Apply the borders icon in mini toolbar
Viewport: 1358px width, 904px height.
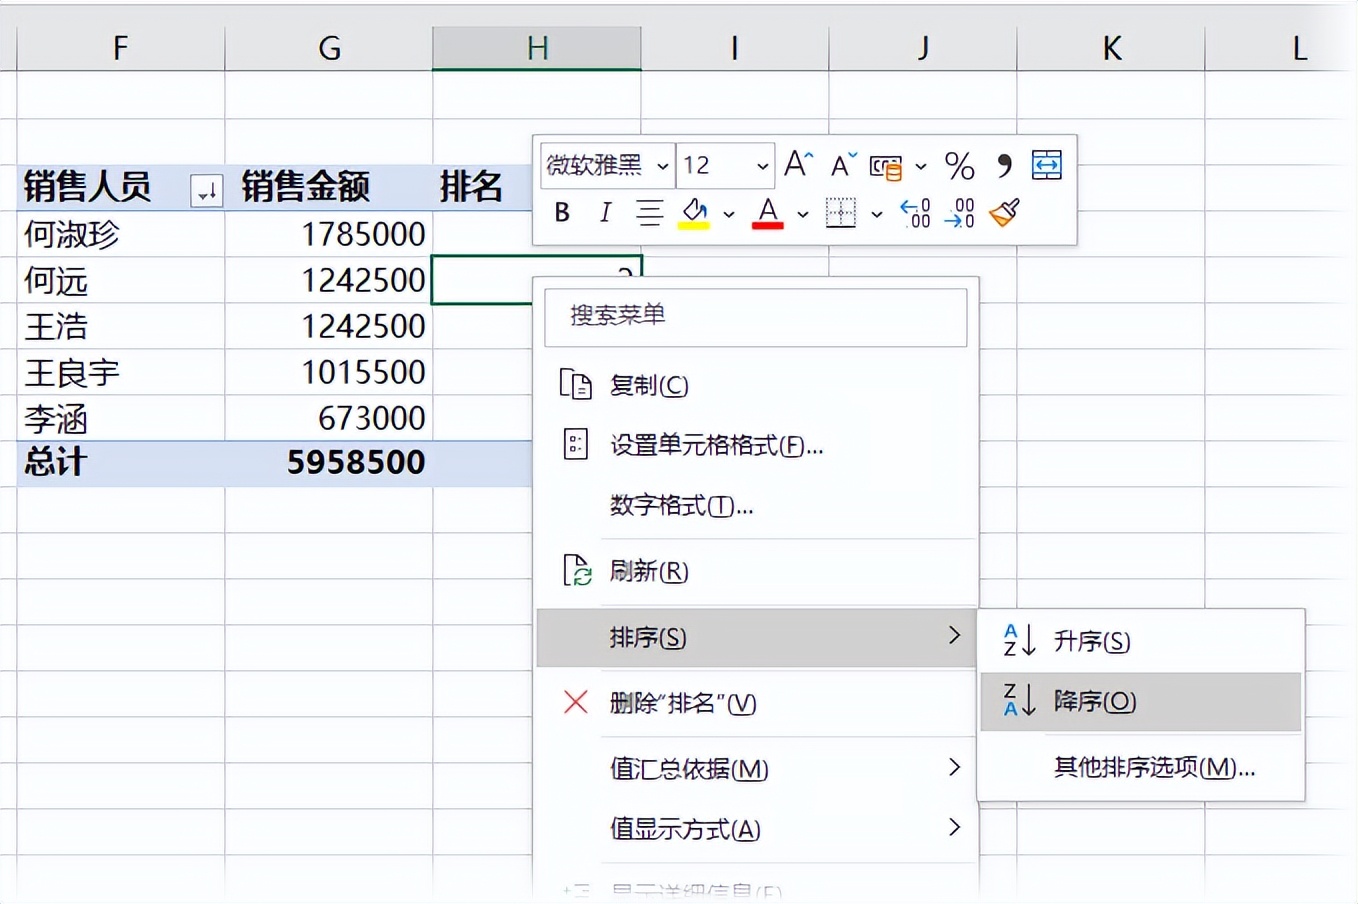tap(840, 213)
